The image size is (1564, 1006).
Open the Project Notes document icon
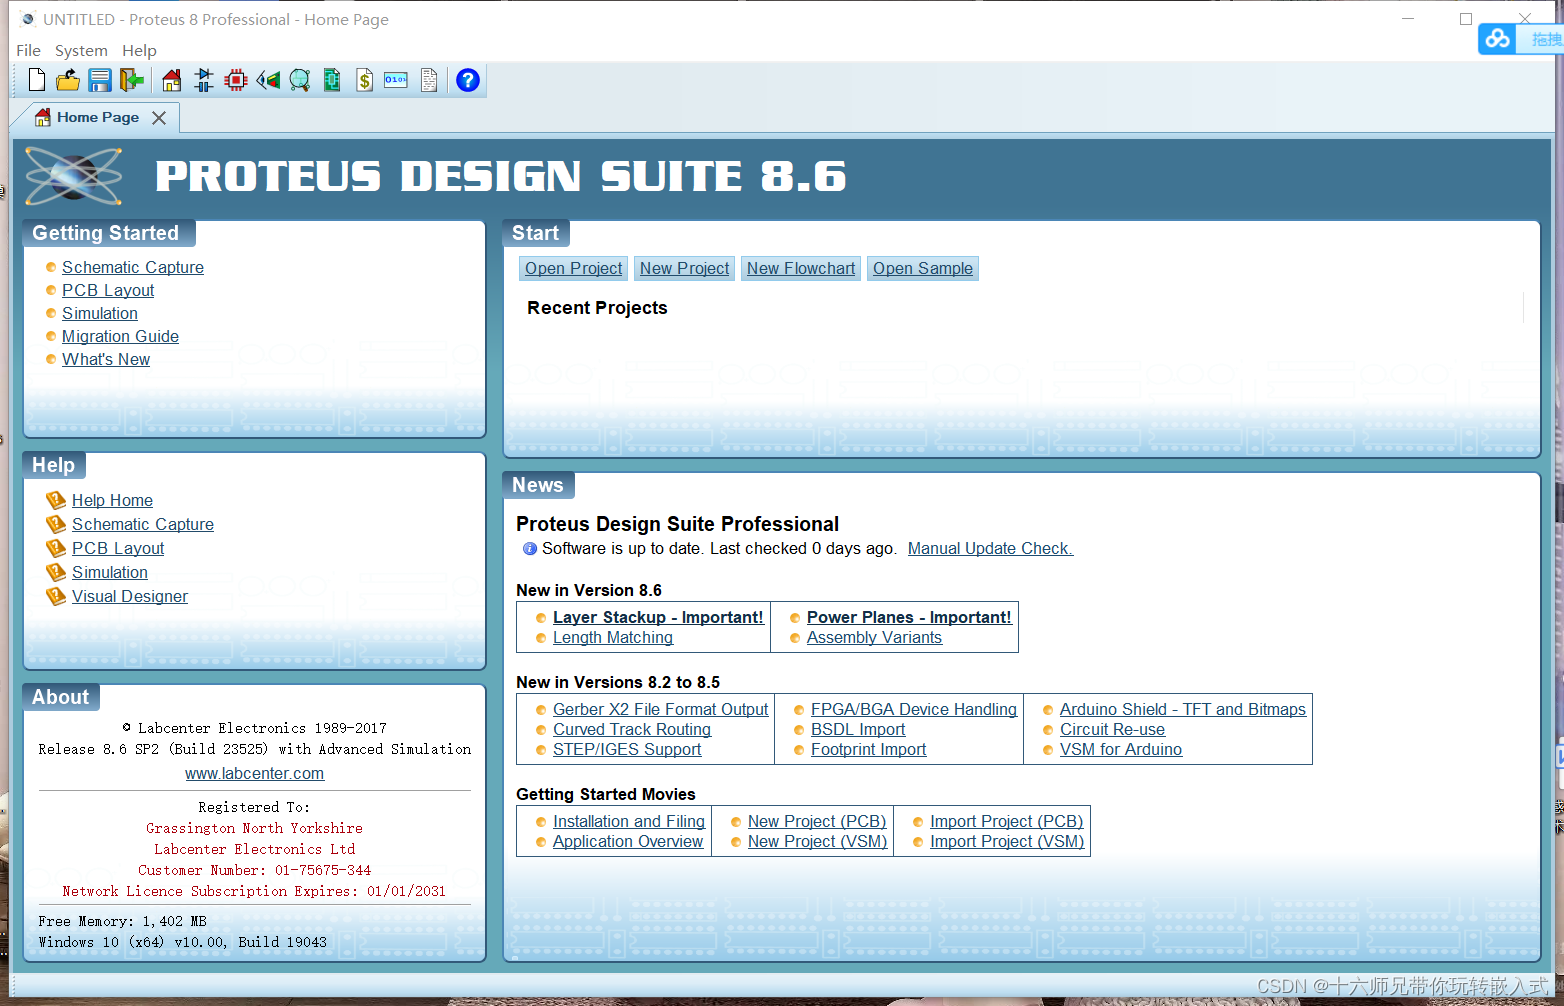click(x=429, y=80)
